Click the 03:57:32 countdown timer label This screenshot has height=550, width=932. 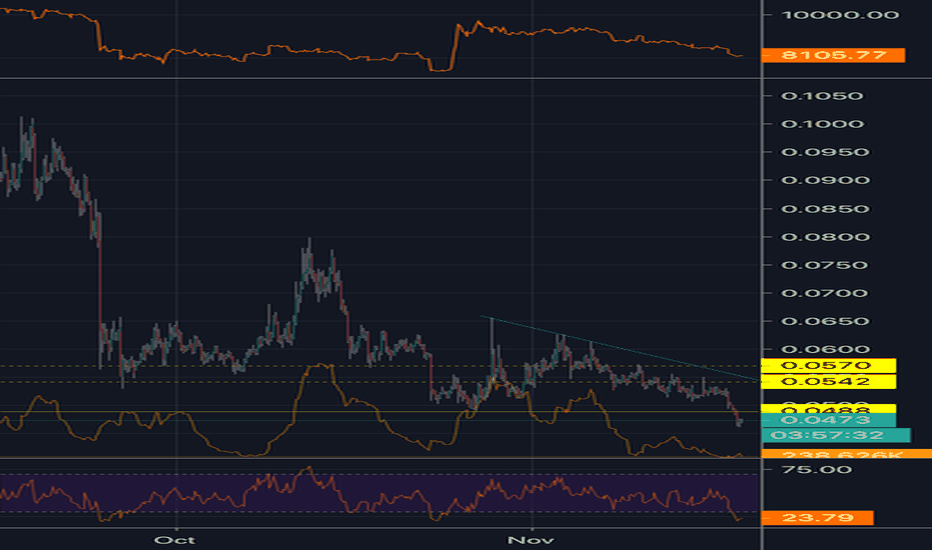point(836,435)
